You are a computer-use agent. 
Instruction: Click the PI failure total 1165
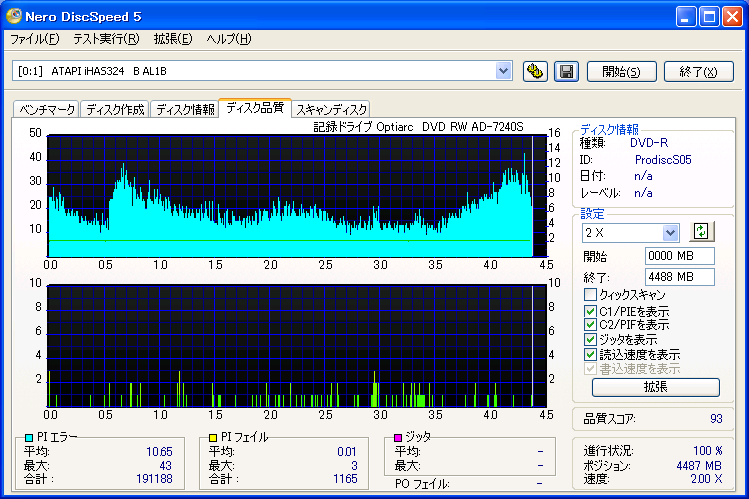[x=345, y=478]
